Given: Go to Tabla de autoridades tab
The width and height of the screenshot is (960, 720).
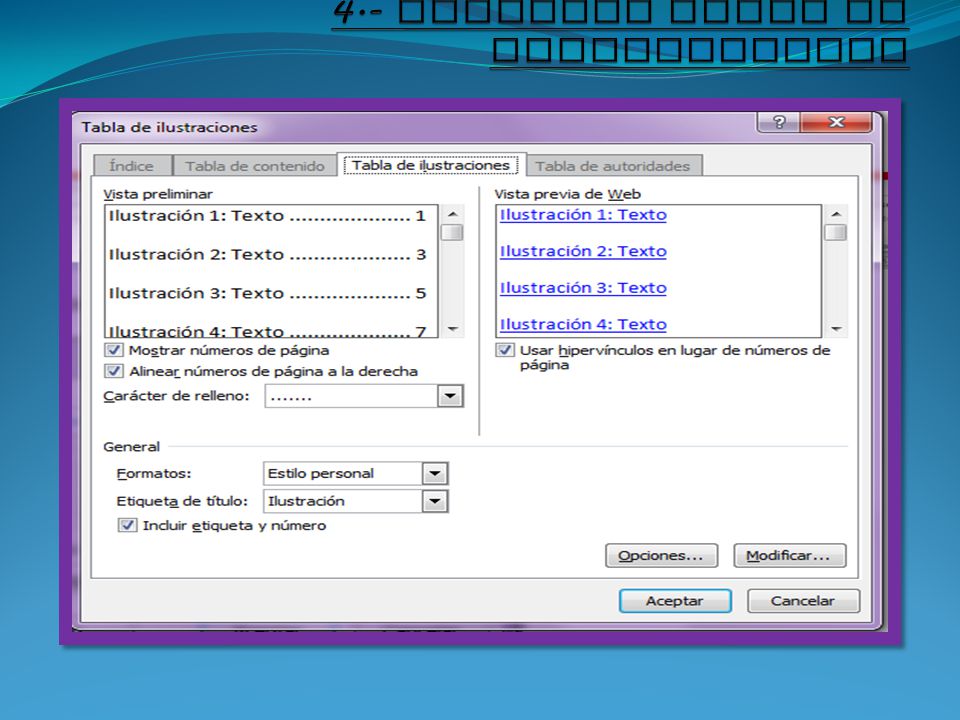Looking at the screenshot, I should (613, 166).
